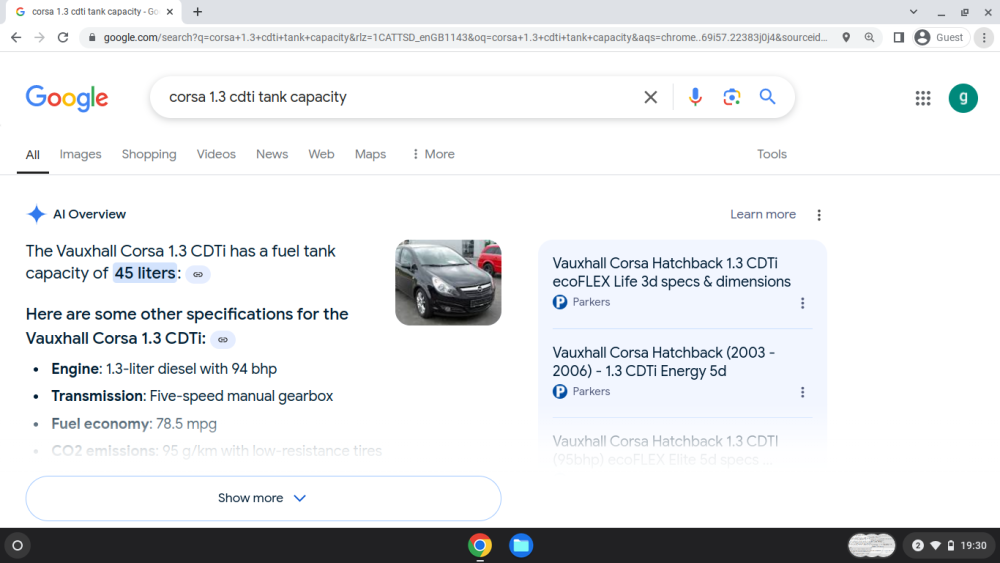Viewport: 1000px width, 563px height.
Task: Toggle the browser side panel icon
Action: point(899,38)
